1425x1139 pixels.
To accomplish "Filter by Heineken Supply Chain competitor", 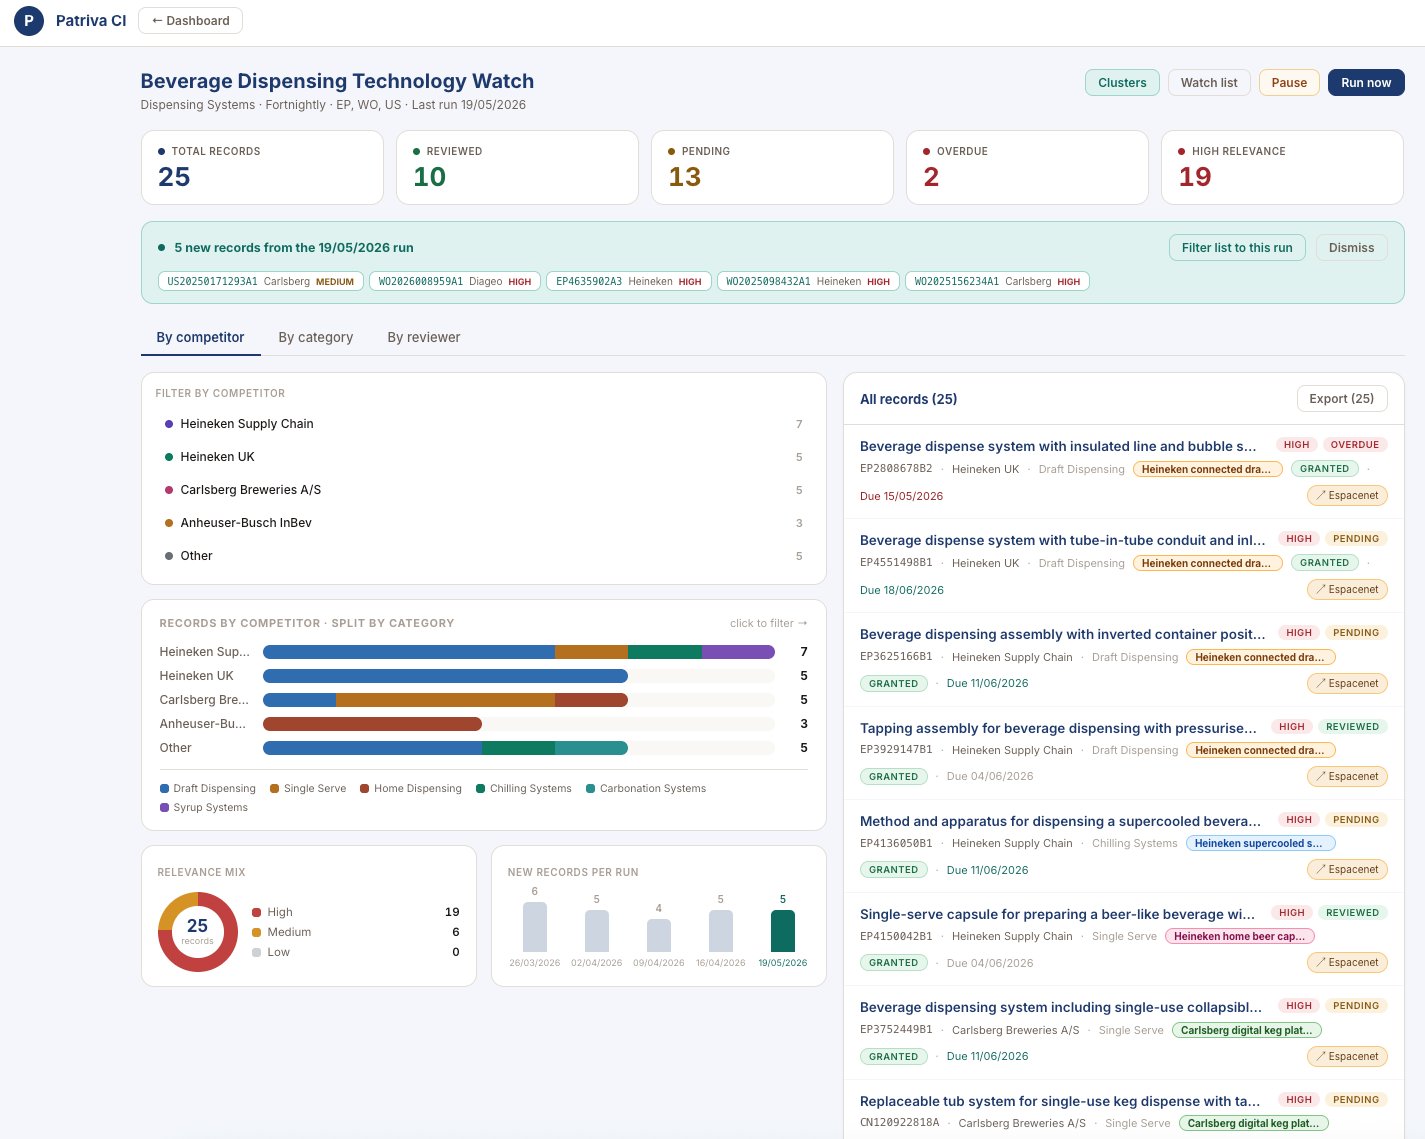I will click(484, 424).
